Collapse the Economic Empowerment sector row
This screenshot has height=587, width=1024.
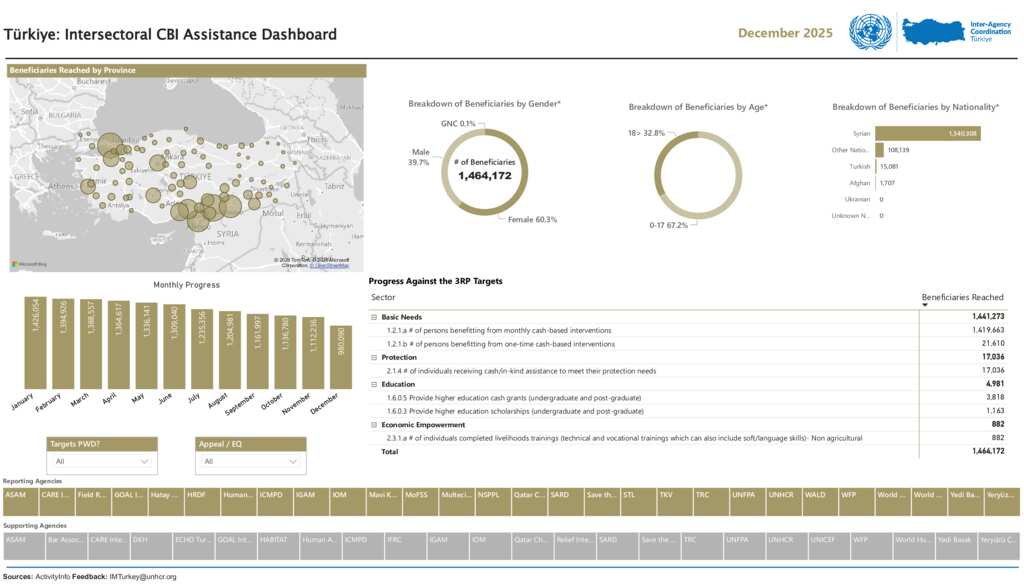374,424
